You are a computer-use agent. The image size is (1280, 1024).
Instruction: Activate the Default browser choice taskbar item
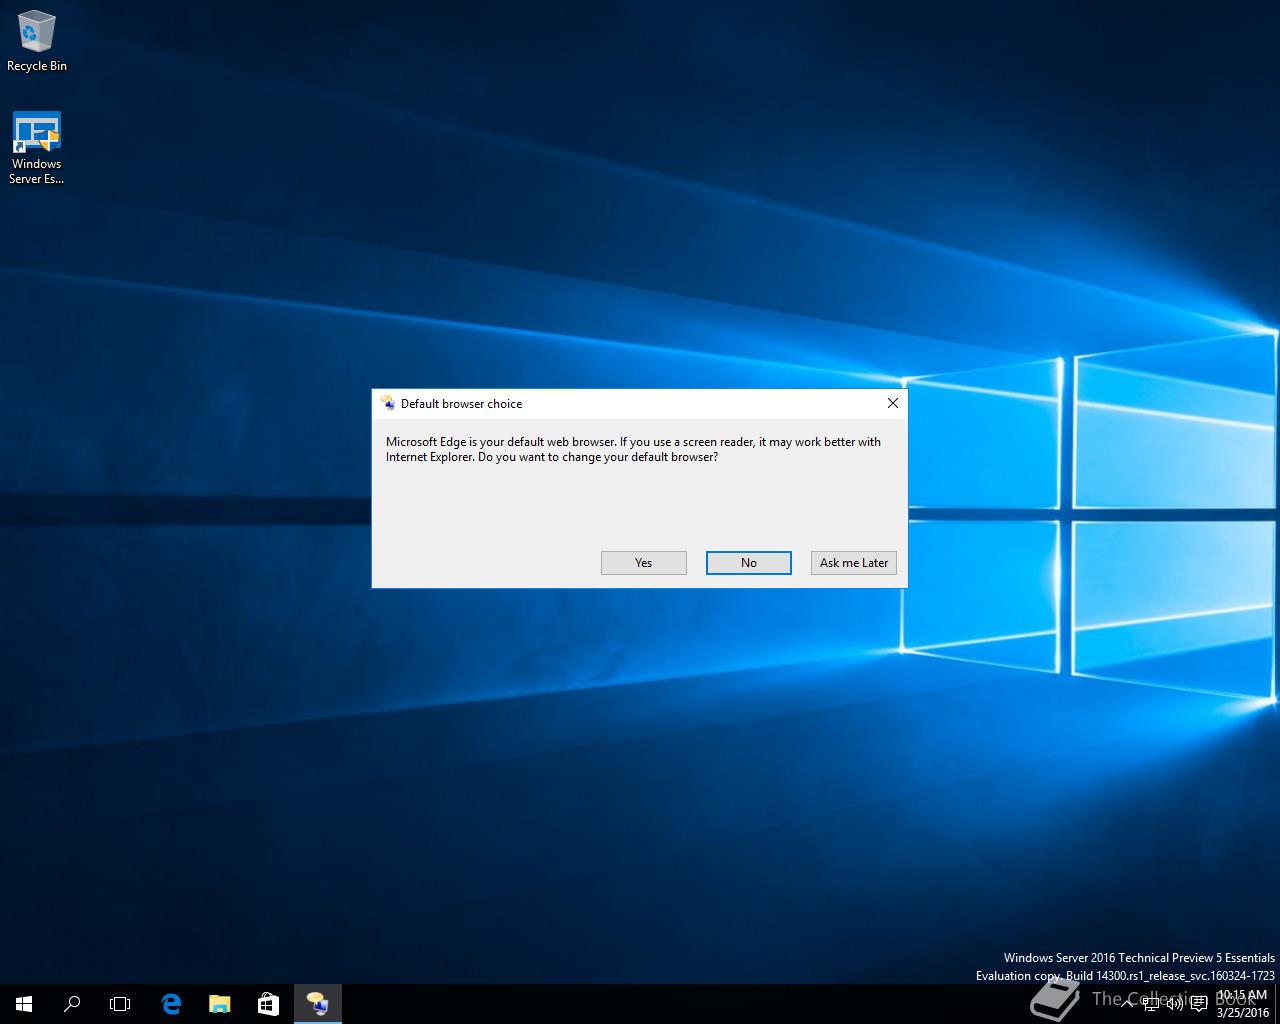(318, 1004)
